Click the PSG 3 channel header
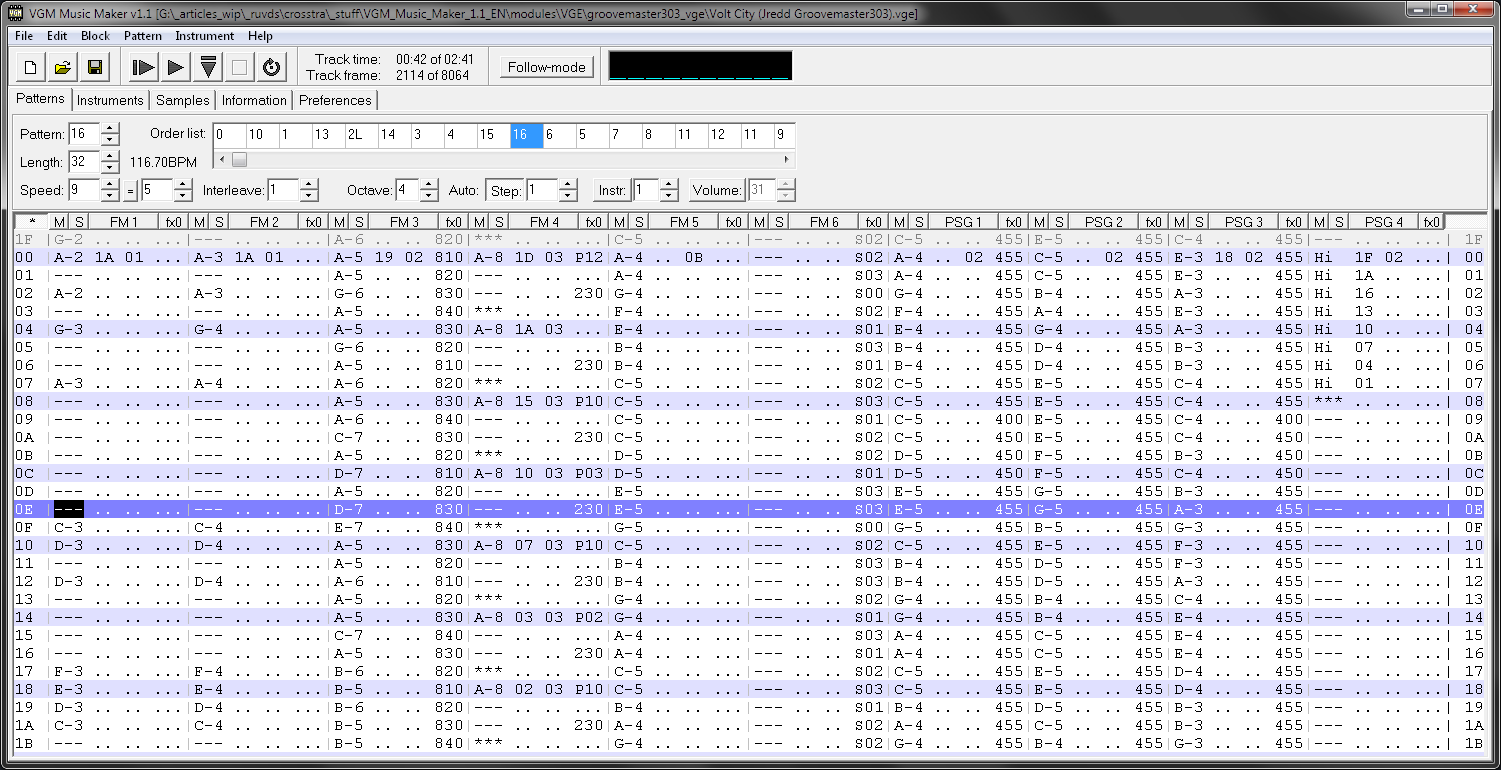This screenshot has height=770, width=1501. 1245,221
